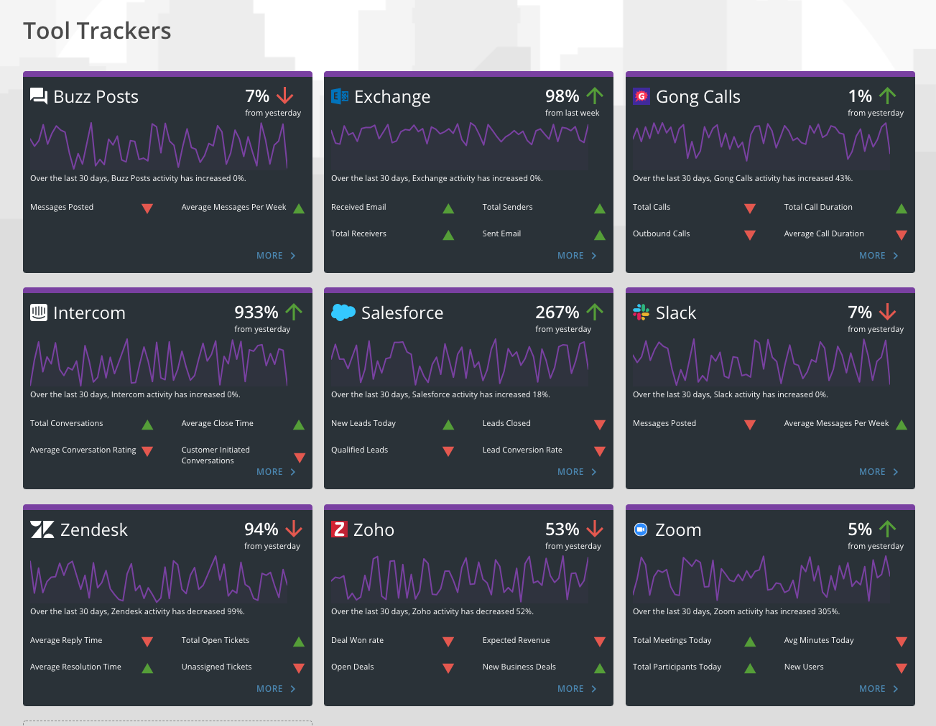Click red down arrow beside Buzz Posts 7%

pyautogui.click(x=285, y=96)
